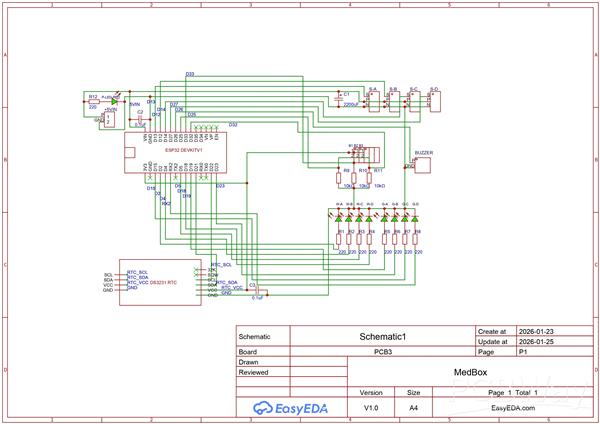Click the A4 size value

click(414, 408)
